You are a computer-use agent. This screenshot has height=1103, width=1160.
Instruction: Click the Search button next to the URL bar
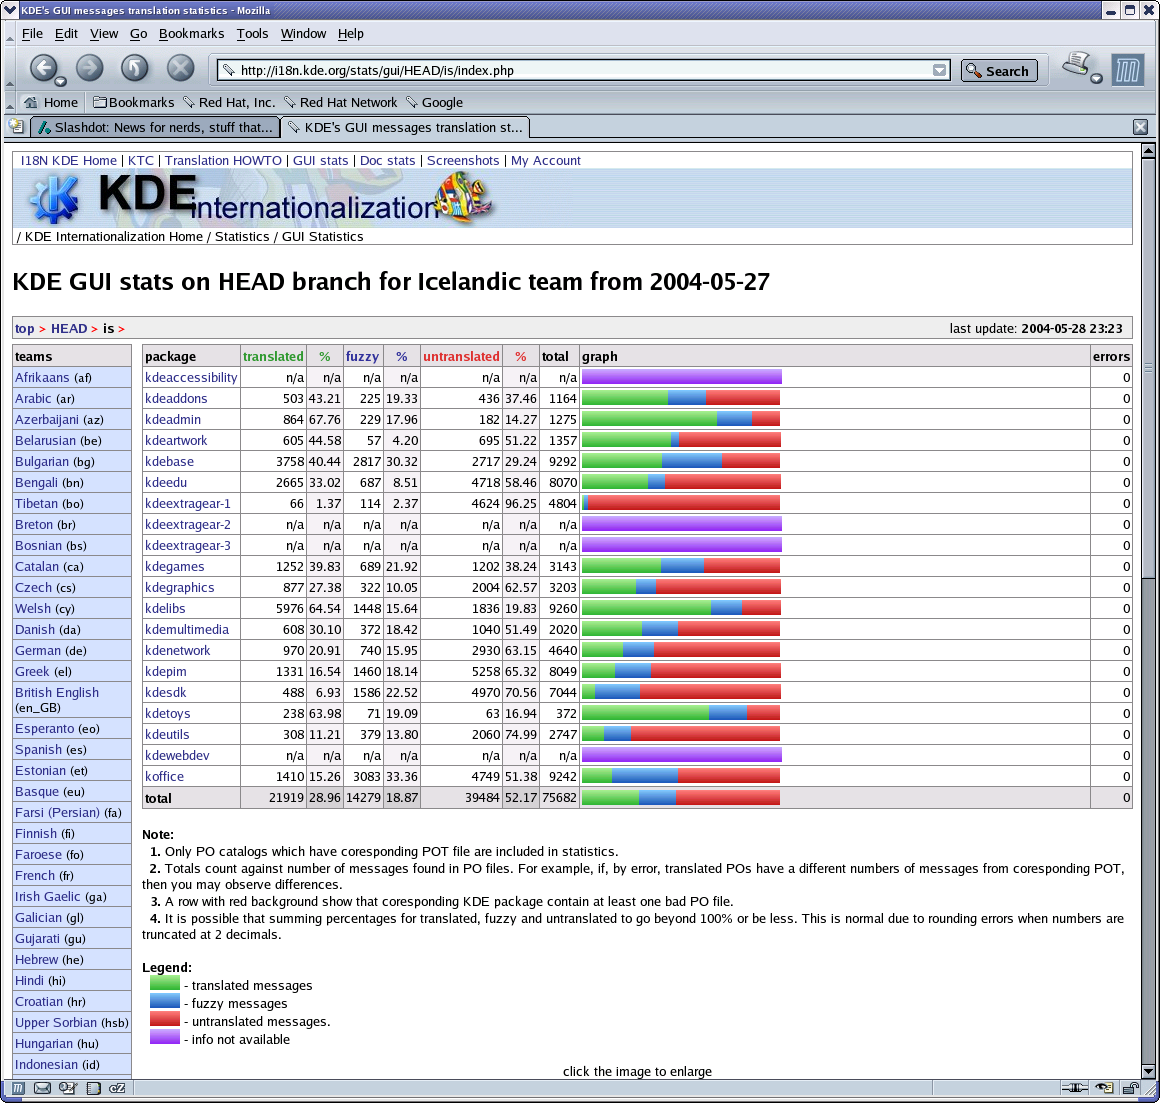[x=999, y=71]
